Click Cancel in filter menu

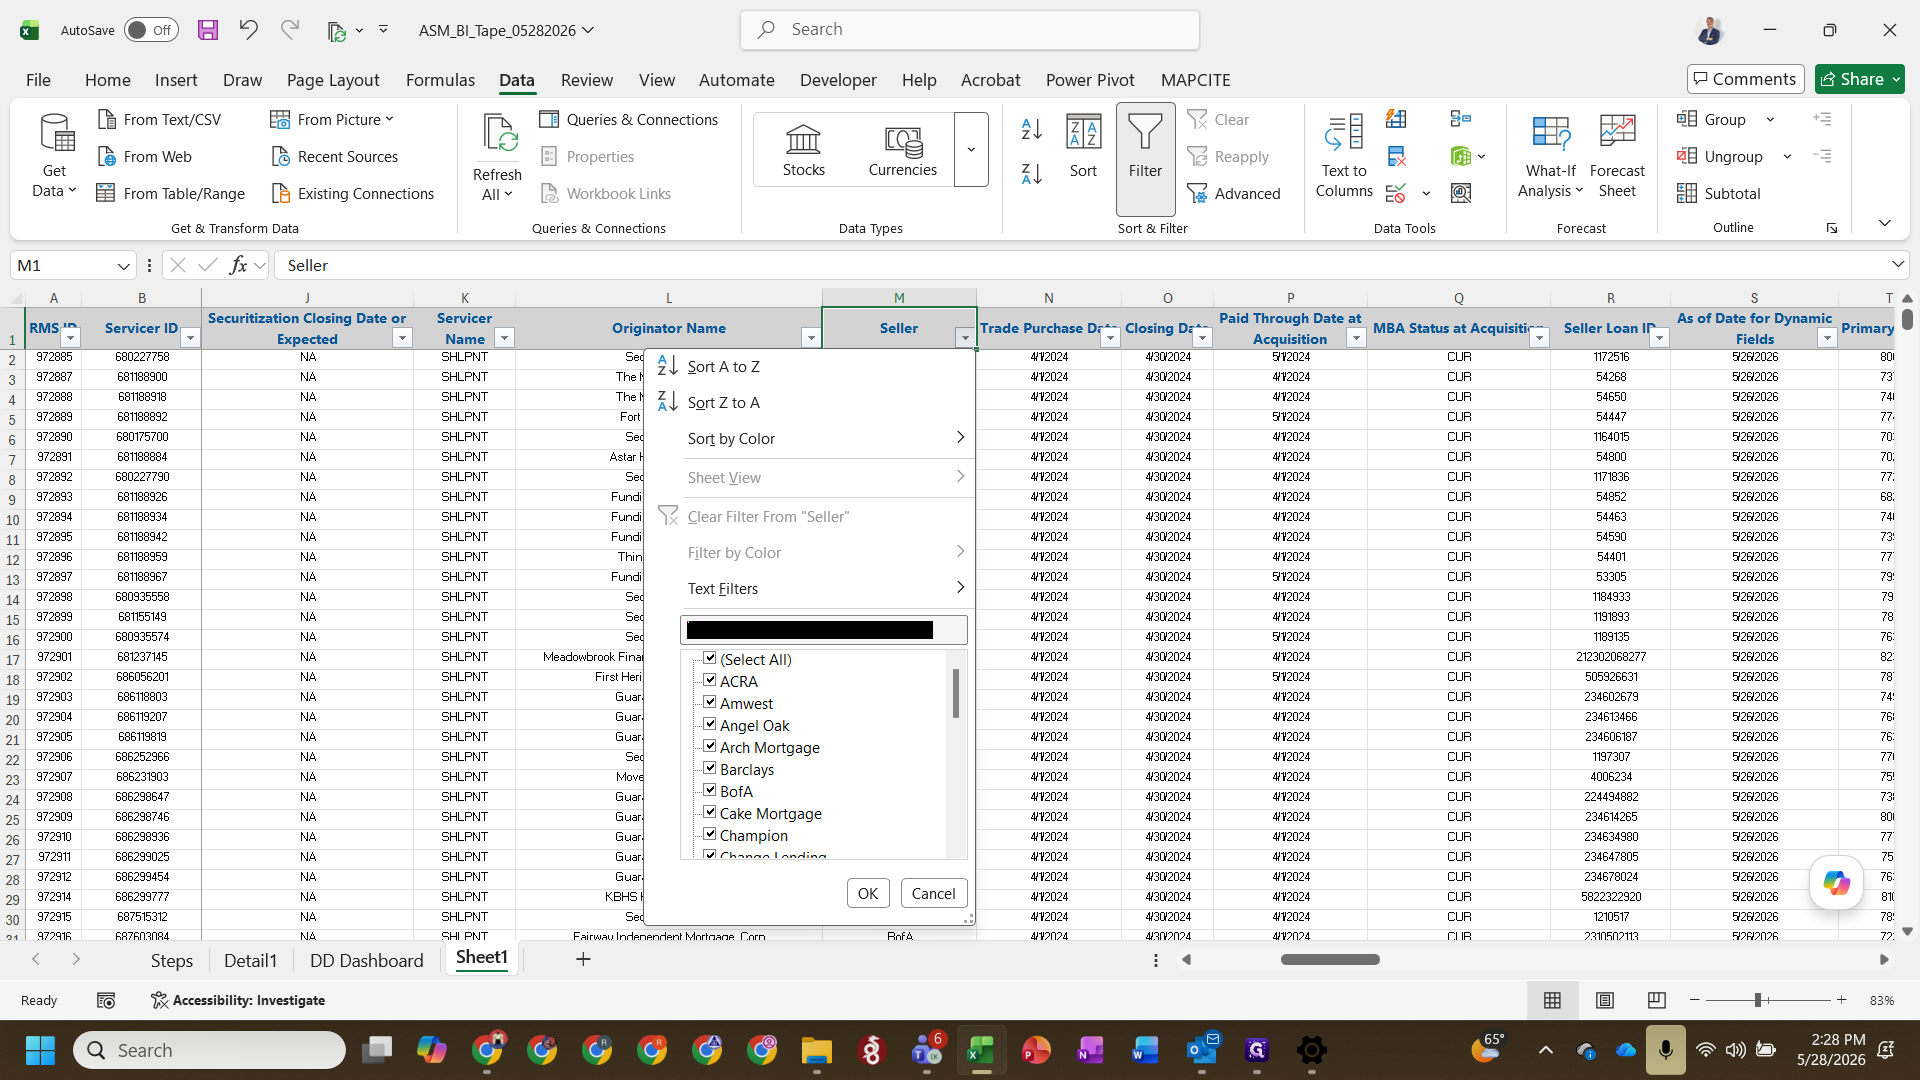click(x=933, y=893)
